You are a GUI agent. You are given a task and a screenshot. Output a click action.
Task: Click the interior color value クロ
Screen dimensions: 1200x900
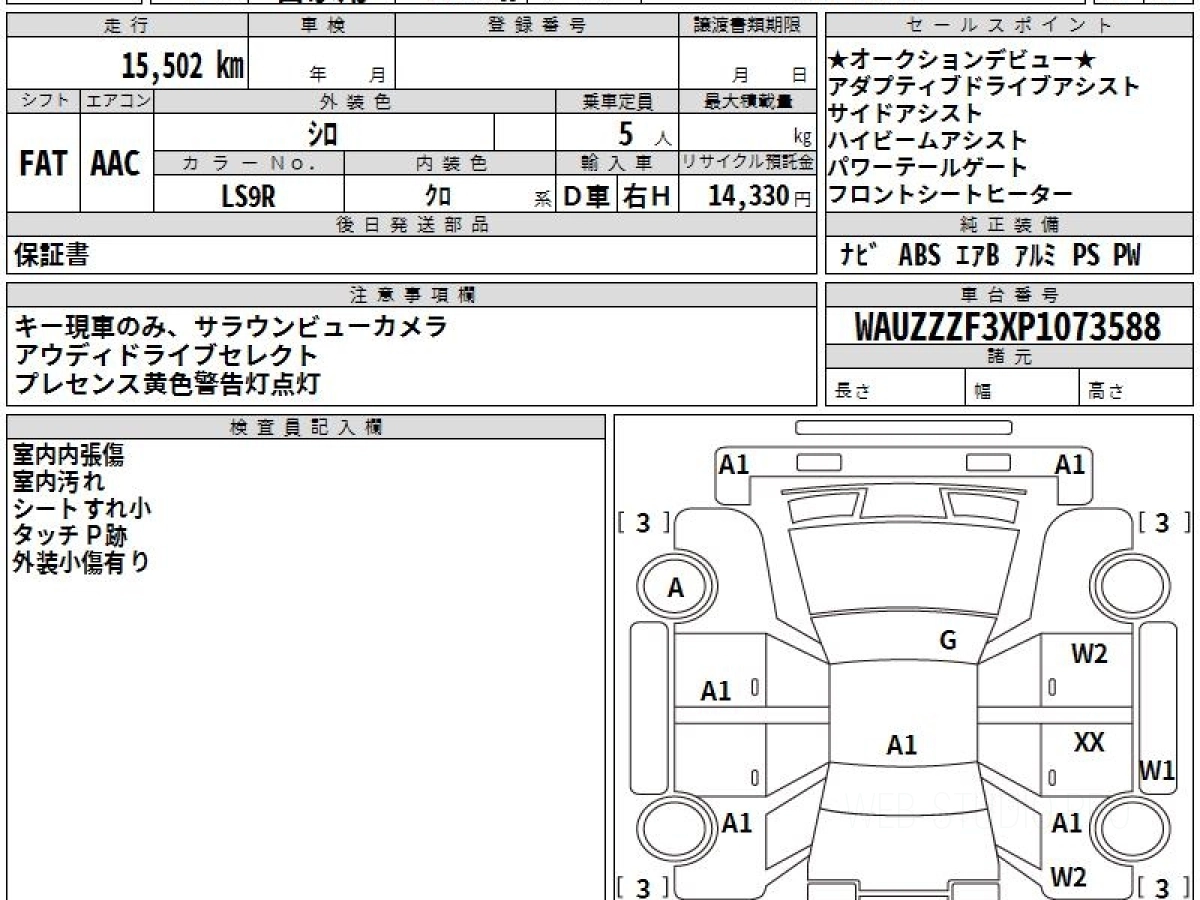click(438, 197)
